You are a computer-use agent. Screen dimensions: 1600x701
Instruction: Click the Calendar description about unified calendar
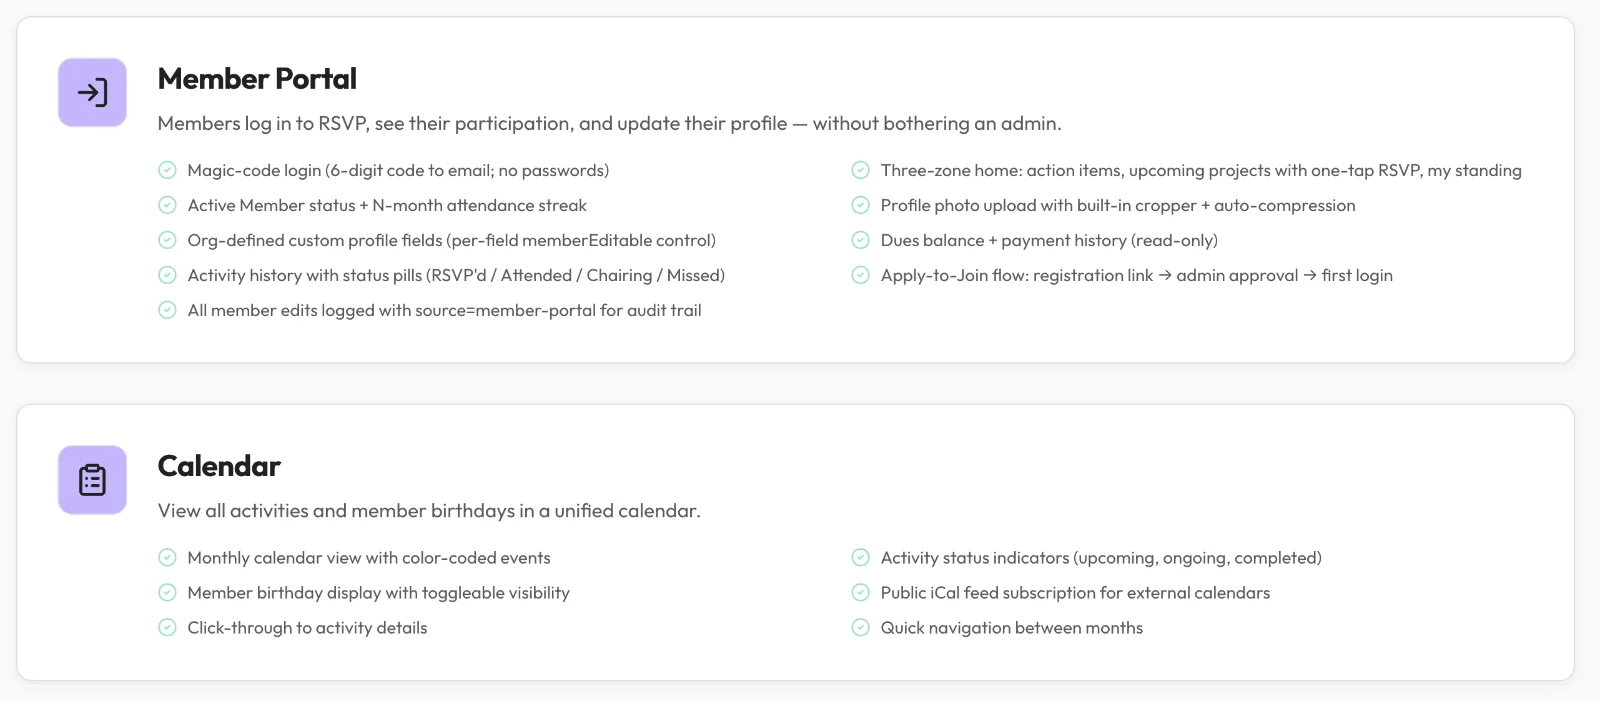click(x=429, y=511)
